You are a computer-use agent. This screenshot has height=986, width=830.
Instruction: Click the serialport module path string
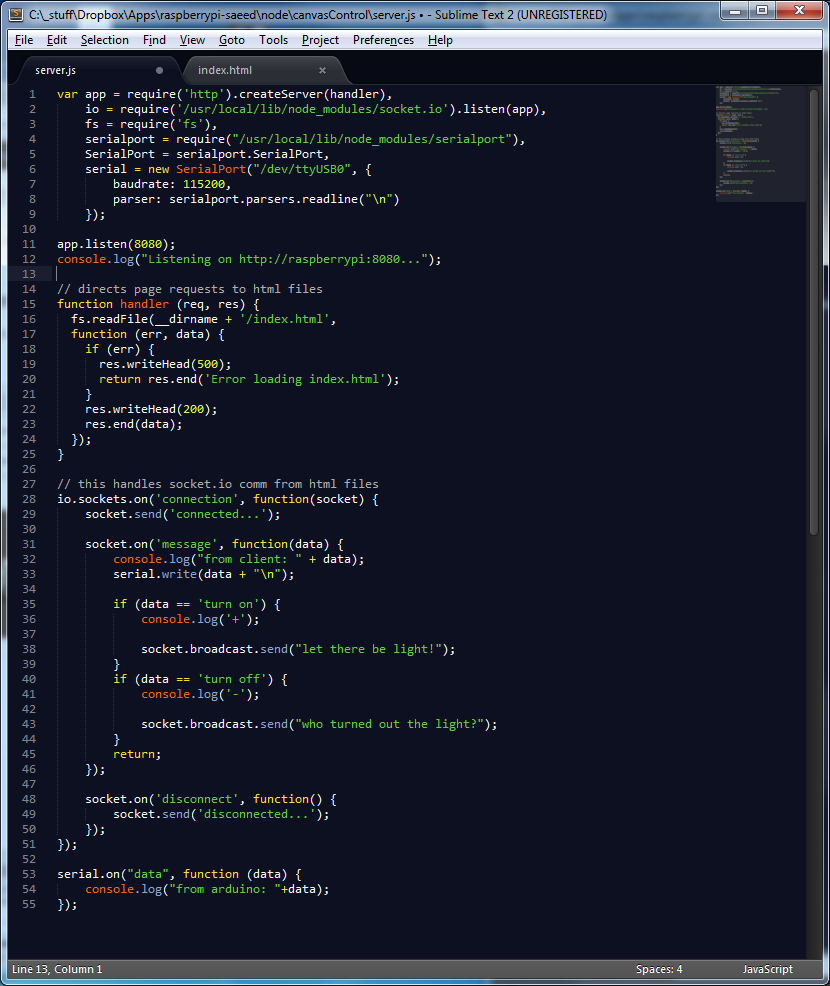pos(372,139)
